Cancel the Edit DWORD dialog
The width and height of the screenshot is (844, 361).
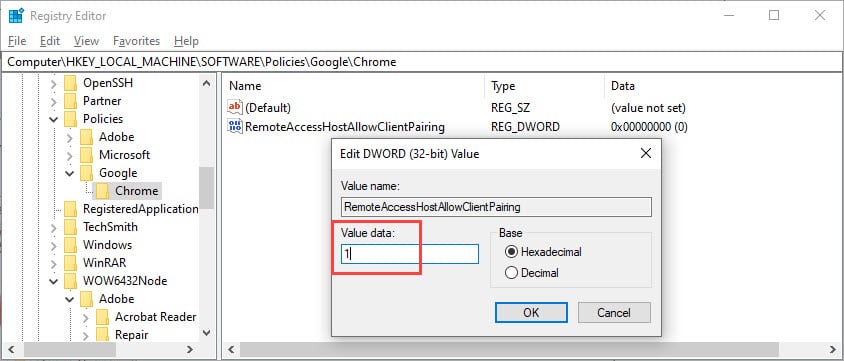pos(614,313)
